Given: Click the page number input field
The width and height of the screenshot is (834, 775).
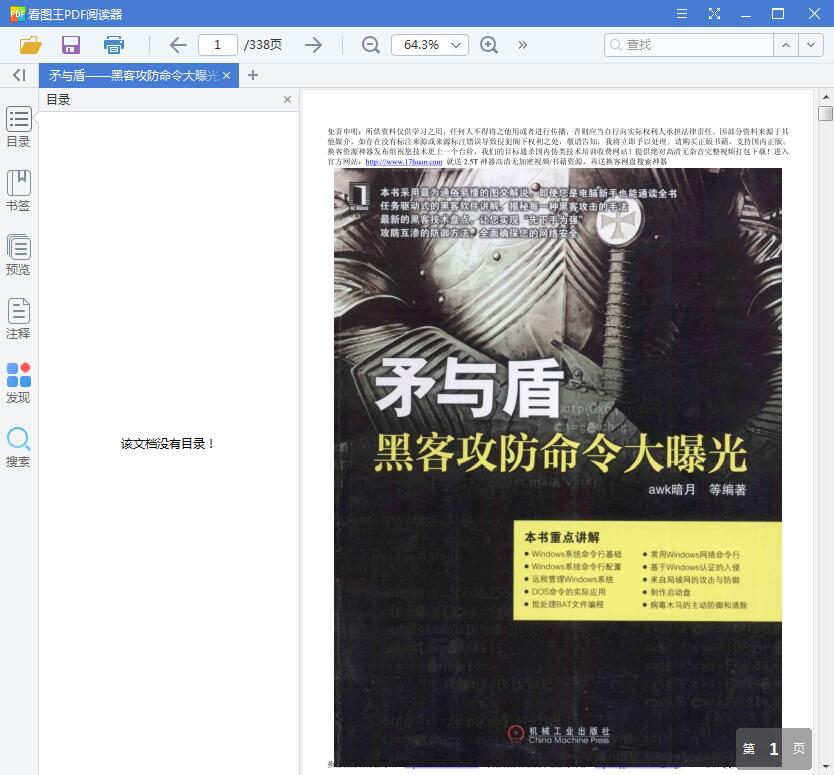Looking at the screenshot, I should (218, 45).
